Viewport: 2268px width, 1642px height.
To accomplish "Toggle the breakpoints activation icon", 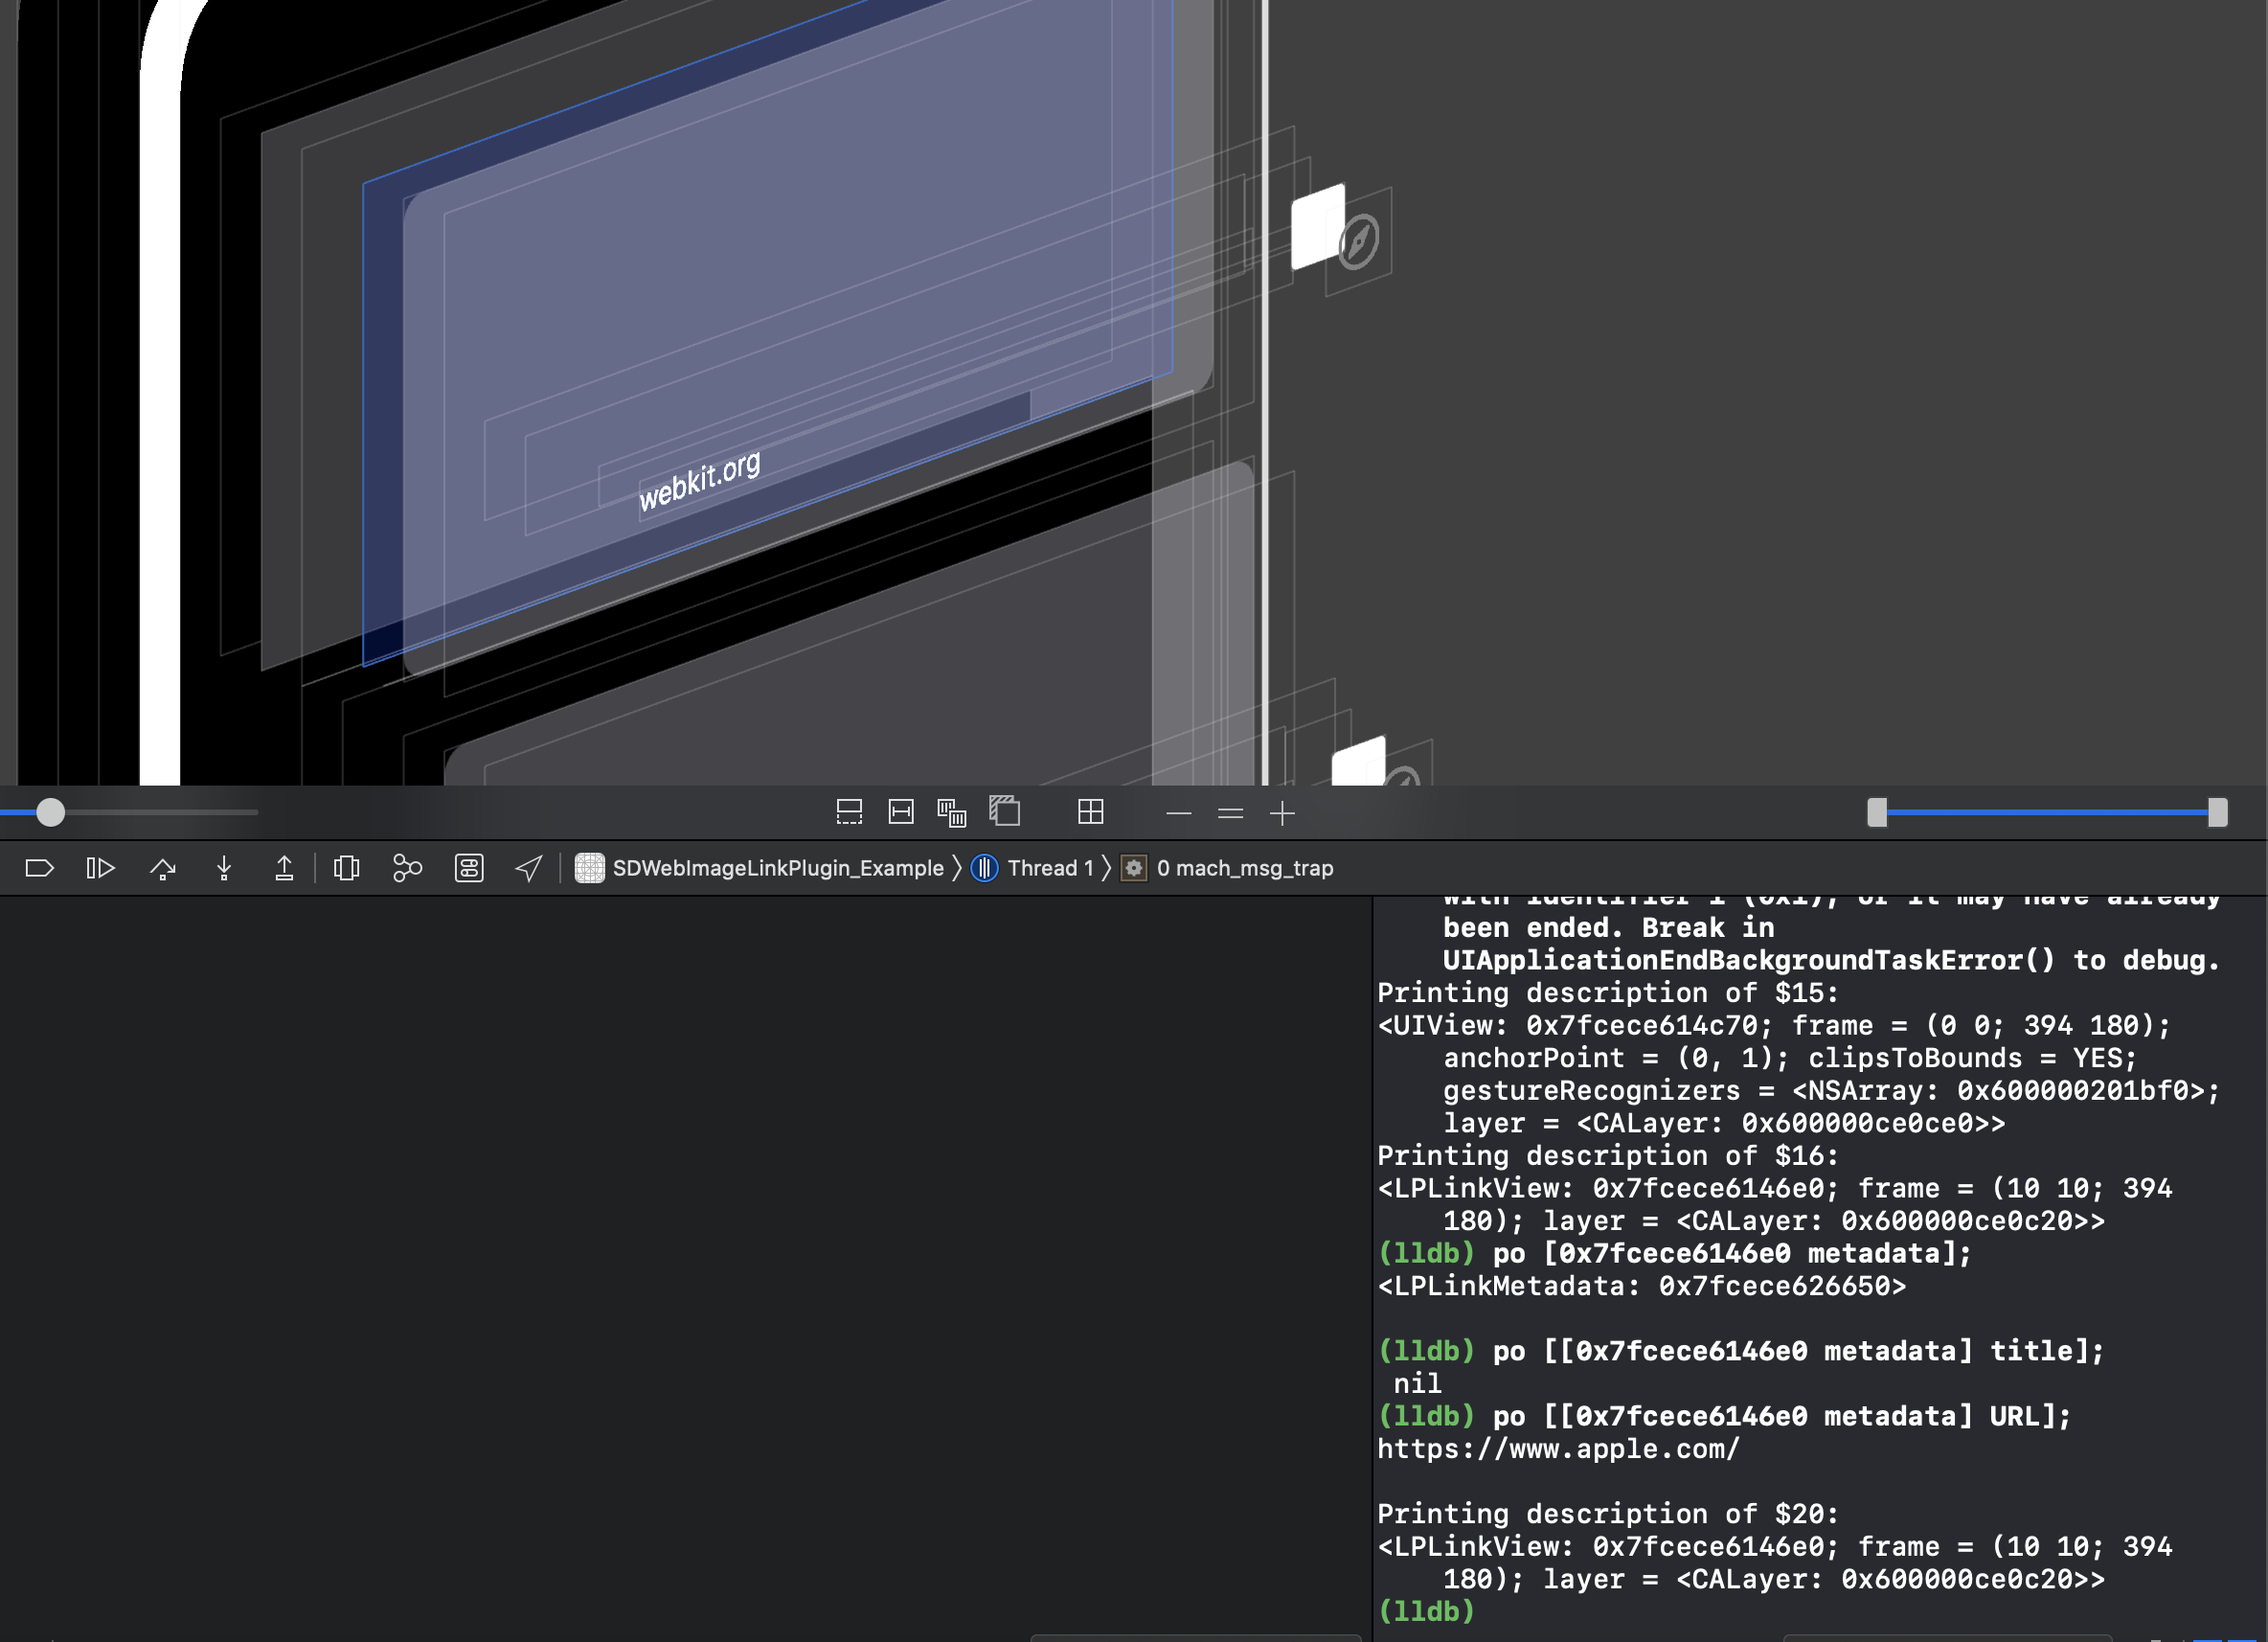I will (39, 868).
